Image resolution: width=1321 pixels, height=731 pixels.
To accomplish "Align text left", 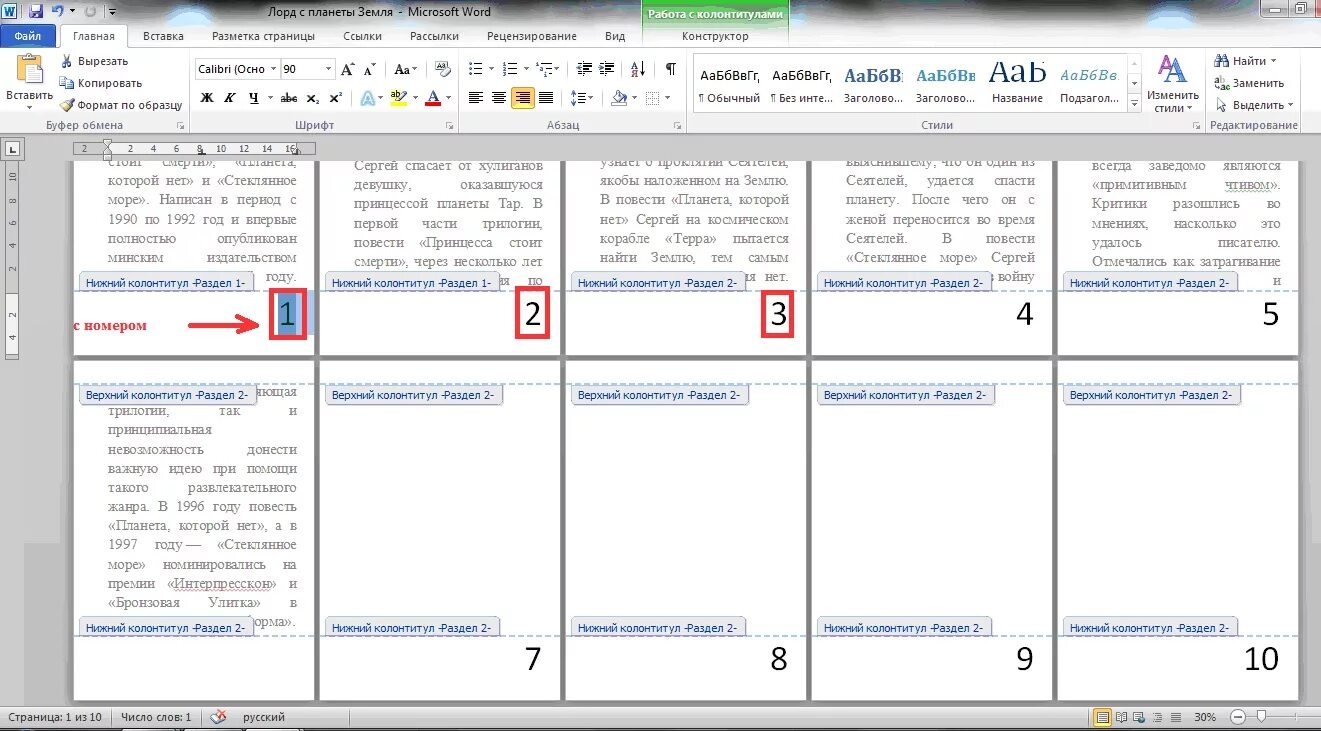I will point(476,98).
